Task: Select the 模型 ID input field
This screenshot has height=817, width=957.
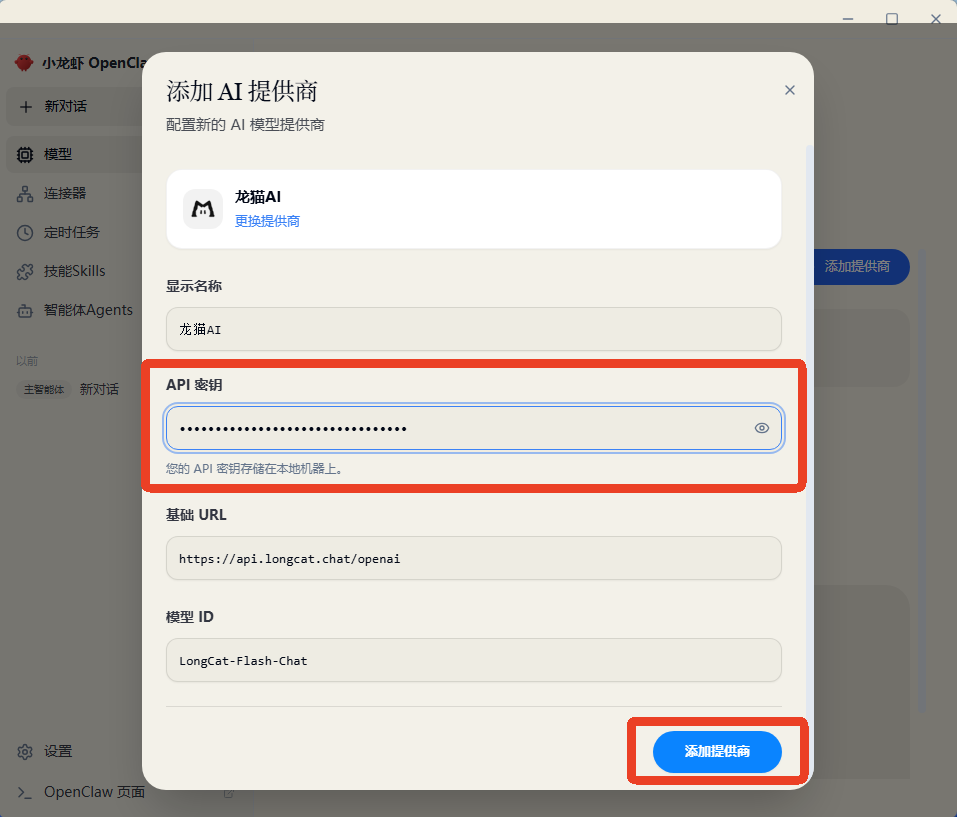Action: (x=473, y=660)
